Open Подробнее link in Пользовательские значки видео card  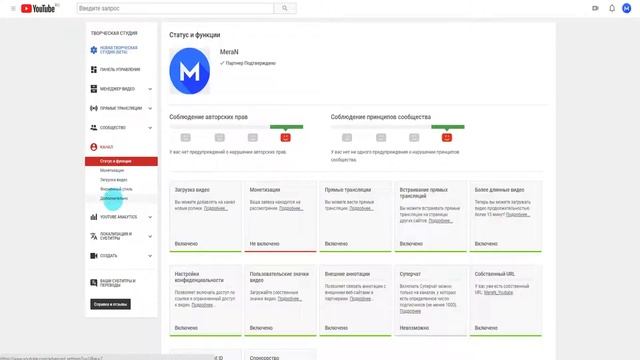tap(289, 299)
